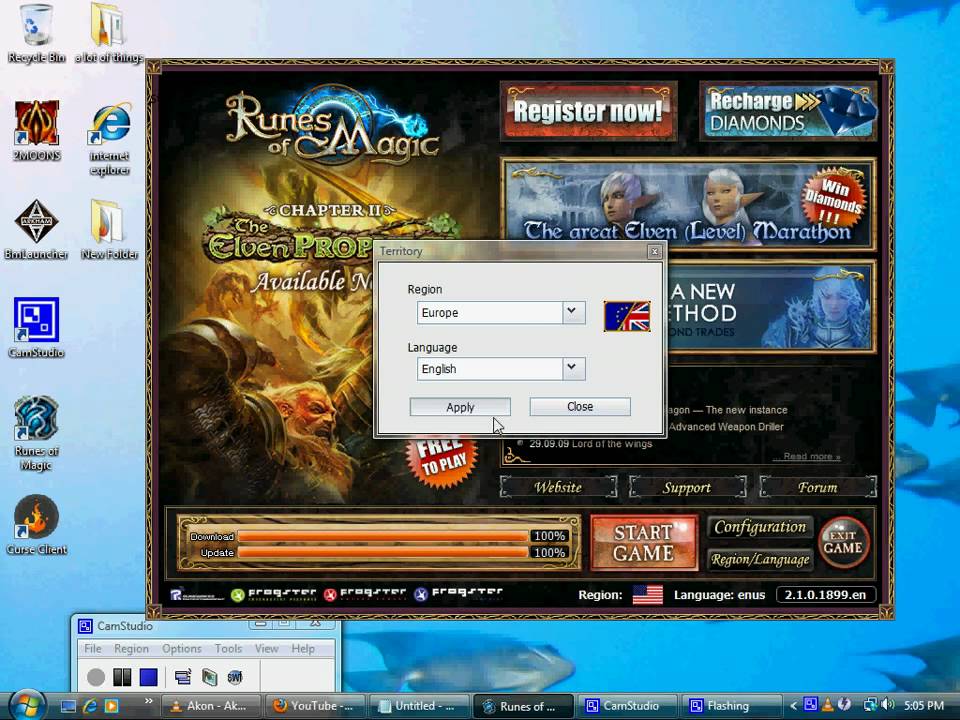
Task: Click CamStudio pause button
Action: pos(122,677)
